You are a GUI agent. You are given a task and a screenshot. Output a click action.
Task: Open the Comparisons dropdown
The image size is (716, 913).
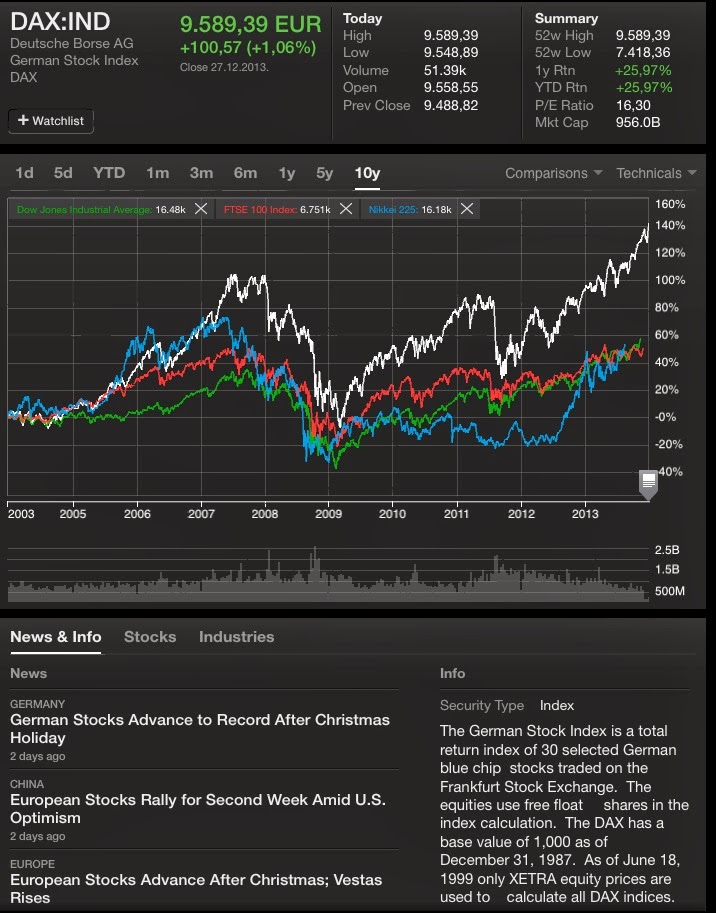tap(553, 173)
